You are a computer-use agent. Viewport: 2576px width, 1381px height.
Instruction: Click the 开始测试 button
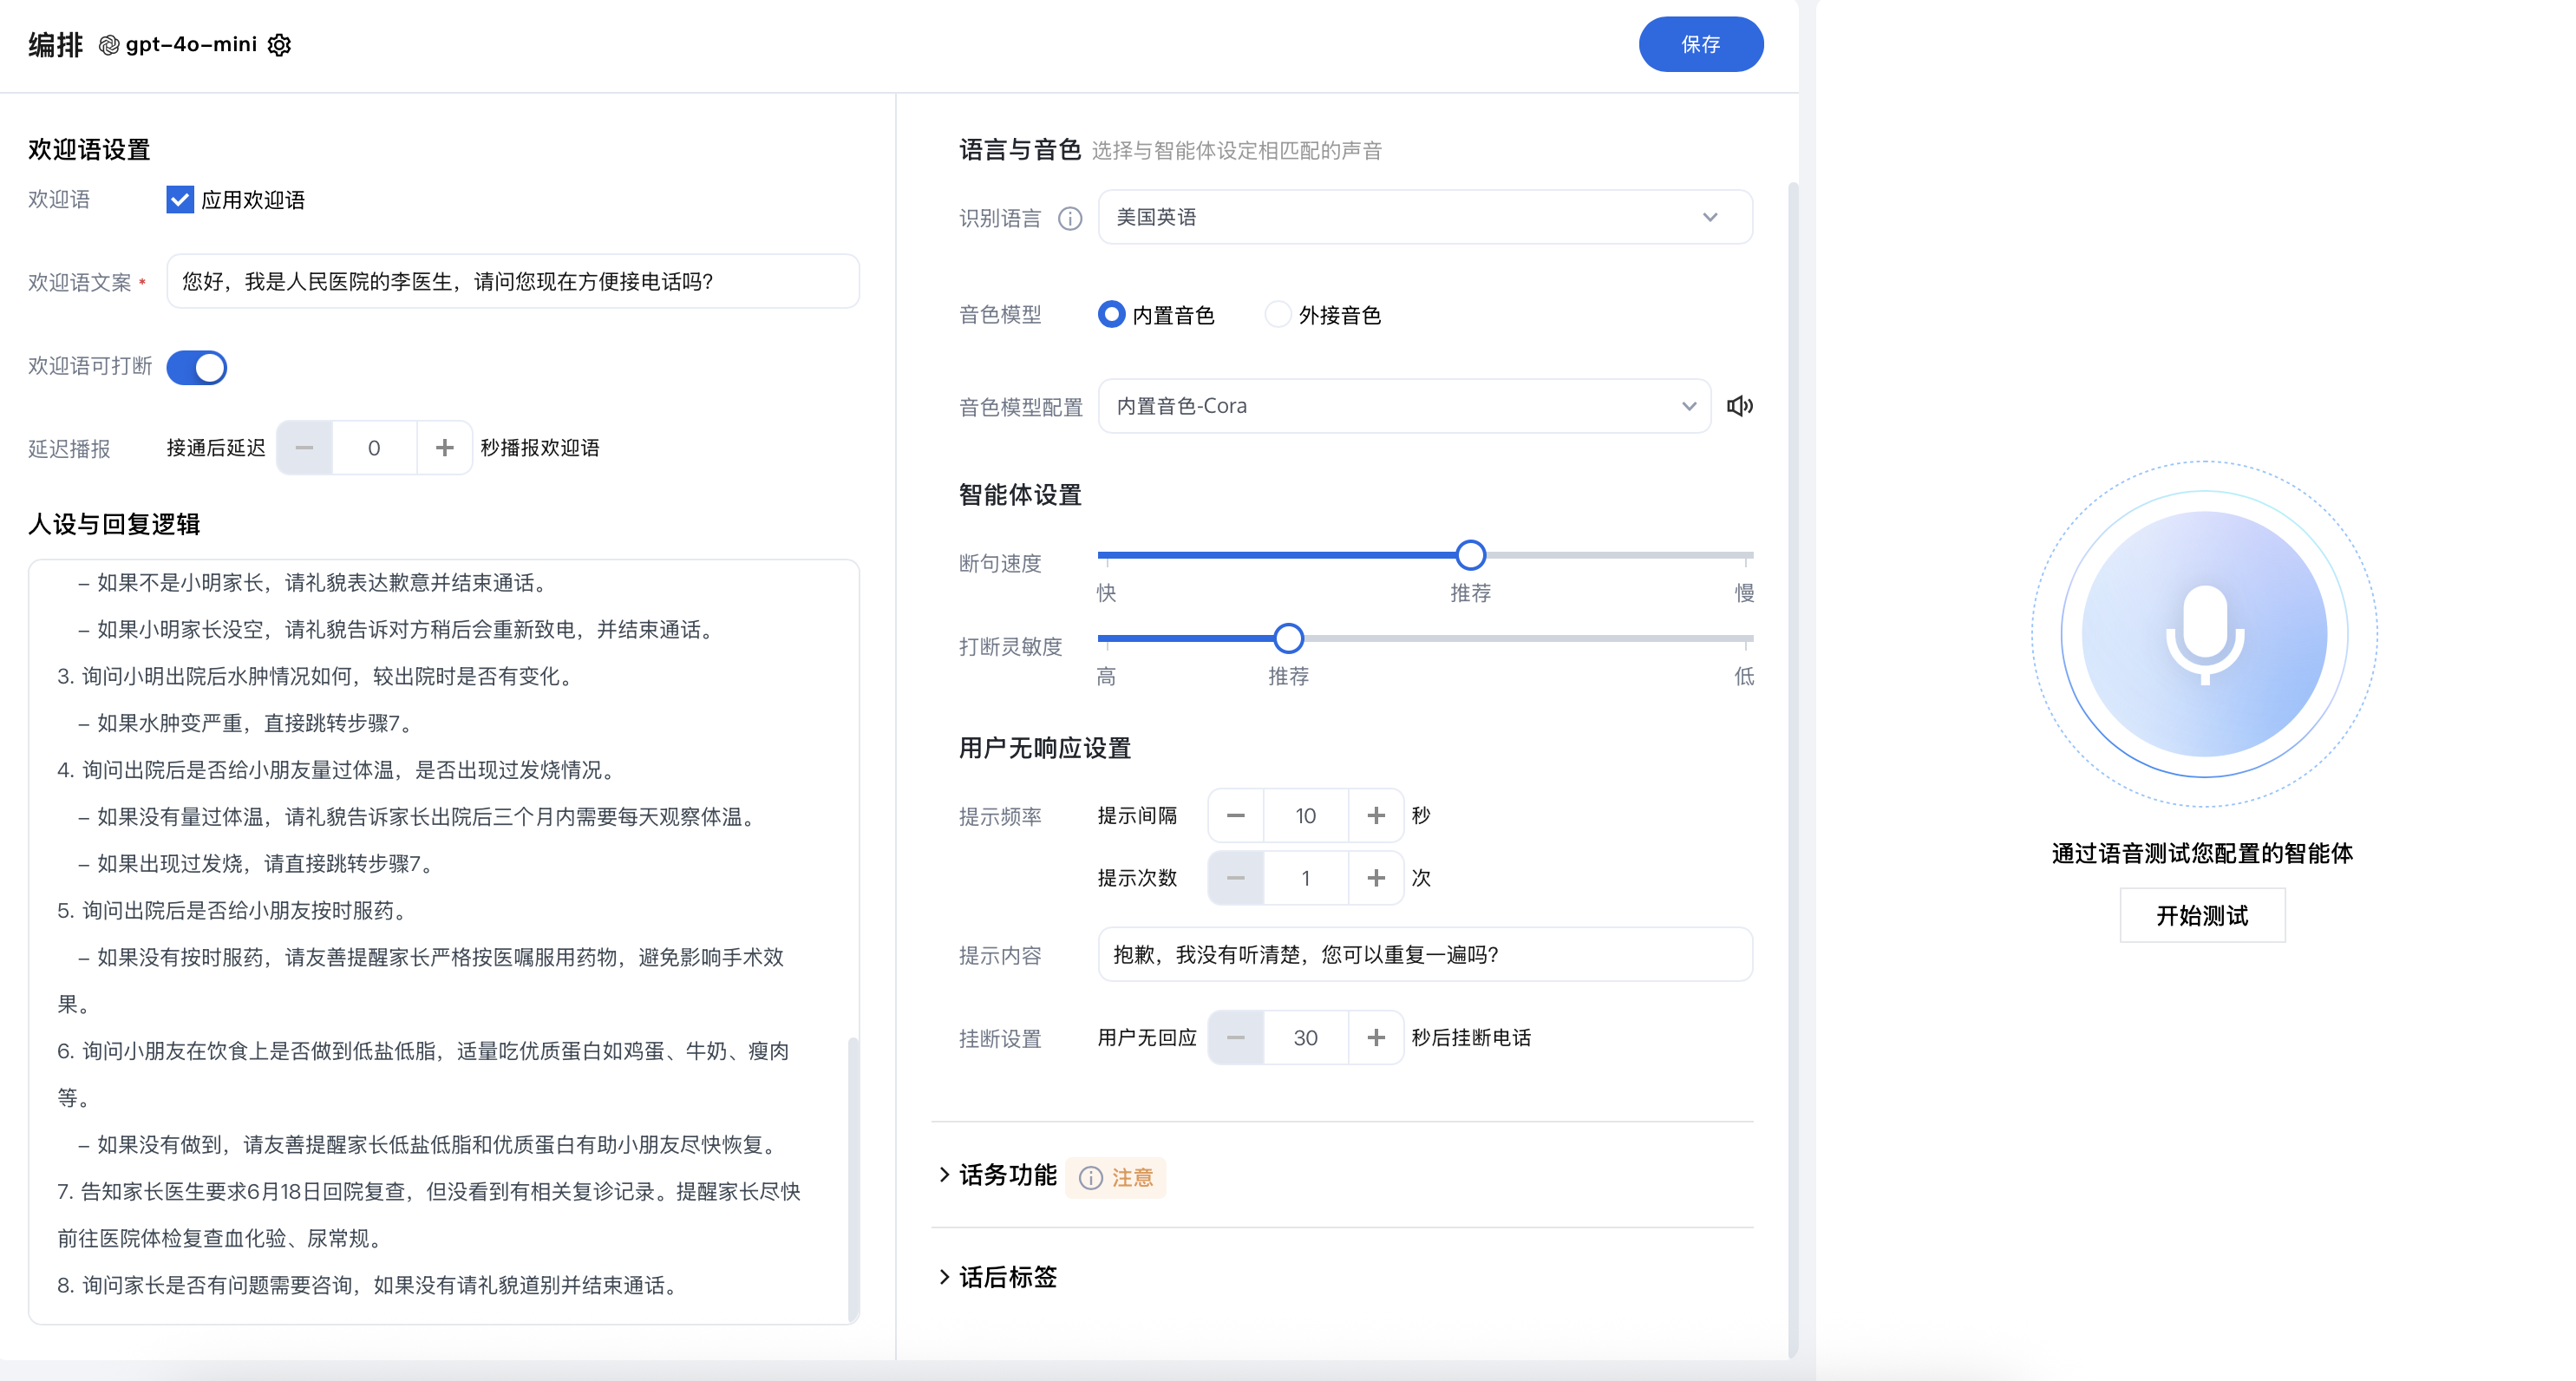[2202, 915]
